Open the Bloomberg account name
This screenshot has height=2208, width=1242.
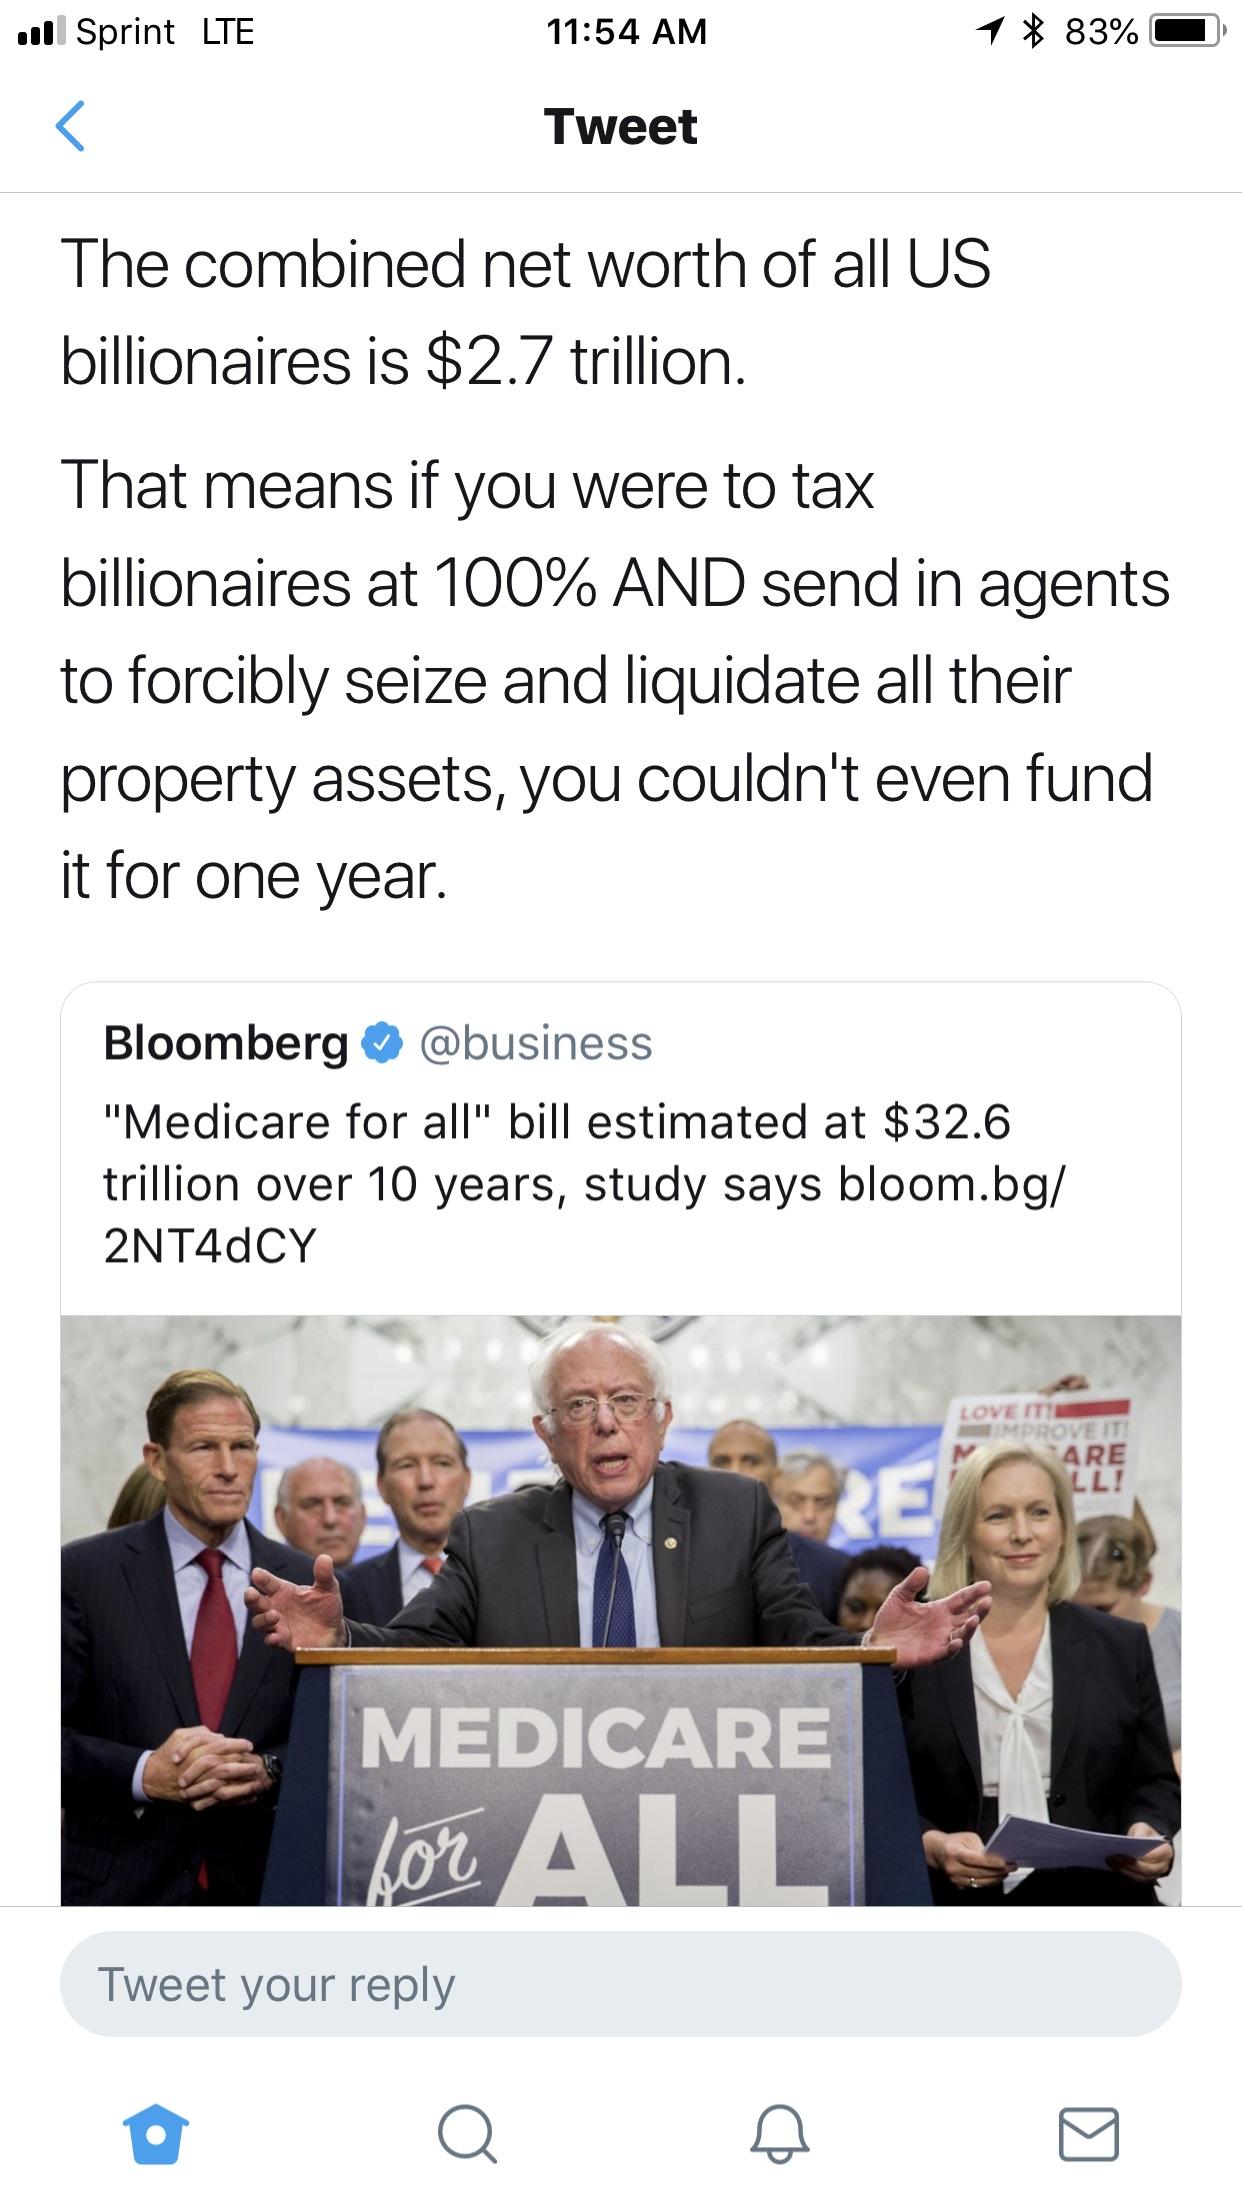point(226,1043)
